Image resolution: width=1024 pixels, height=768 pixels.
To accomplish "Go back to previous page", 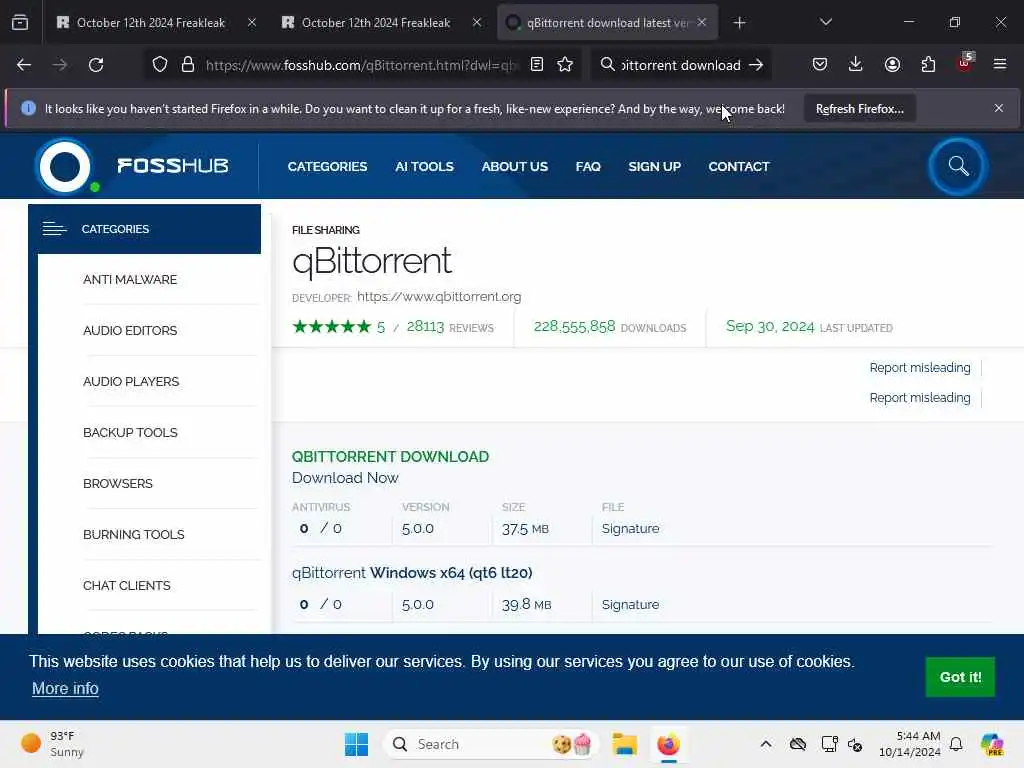I will [24, 65].
